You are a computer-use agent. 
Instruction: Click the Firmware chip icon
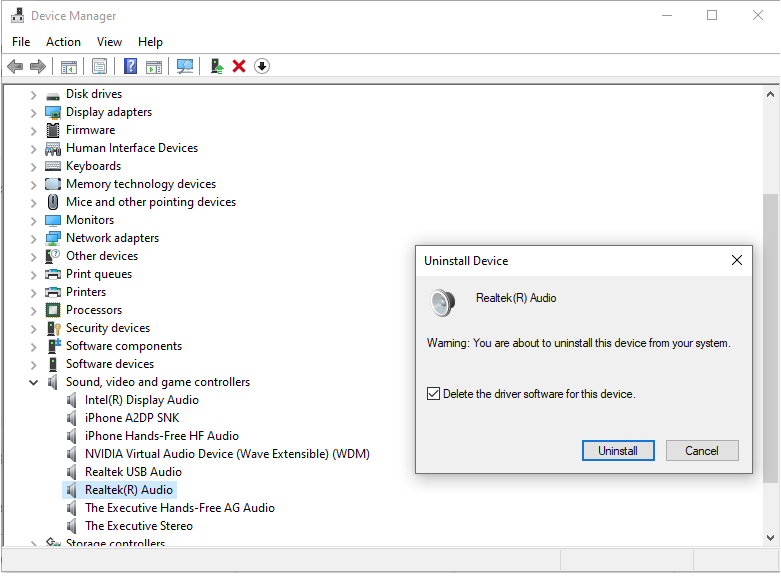(53, 131)
